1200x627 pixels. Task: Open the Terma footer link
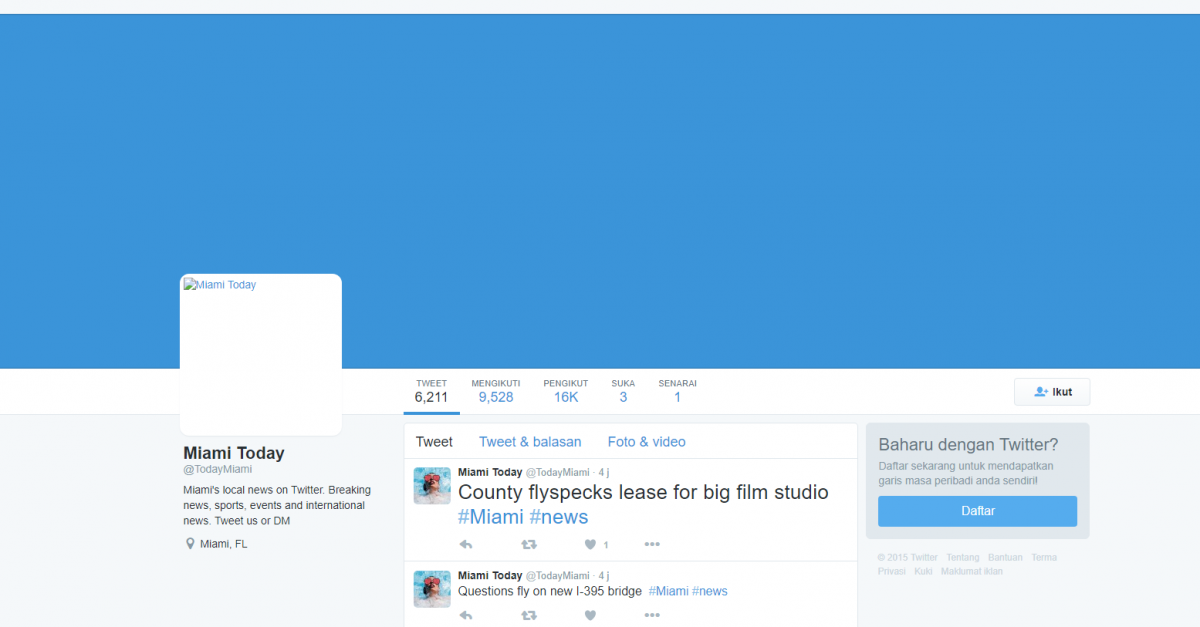[x=1044, y=558]
